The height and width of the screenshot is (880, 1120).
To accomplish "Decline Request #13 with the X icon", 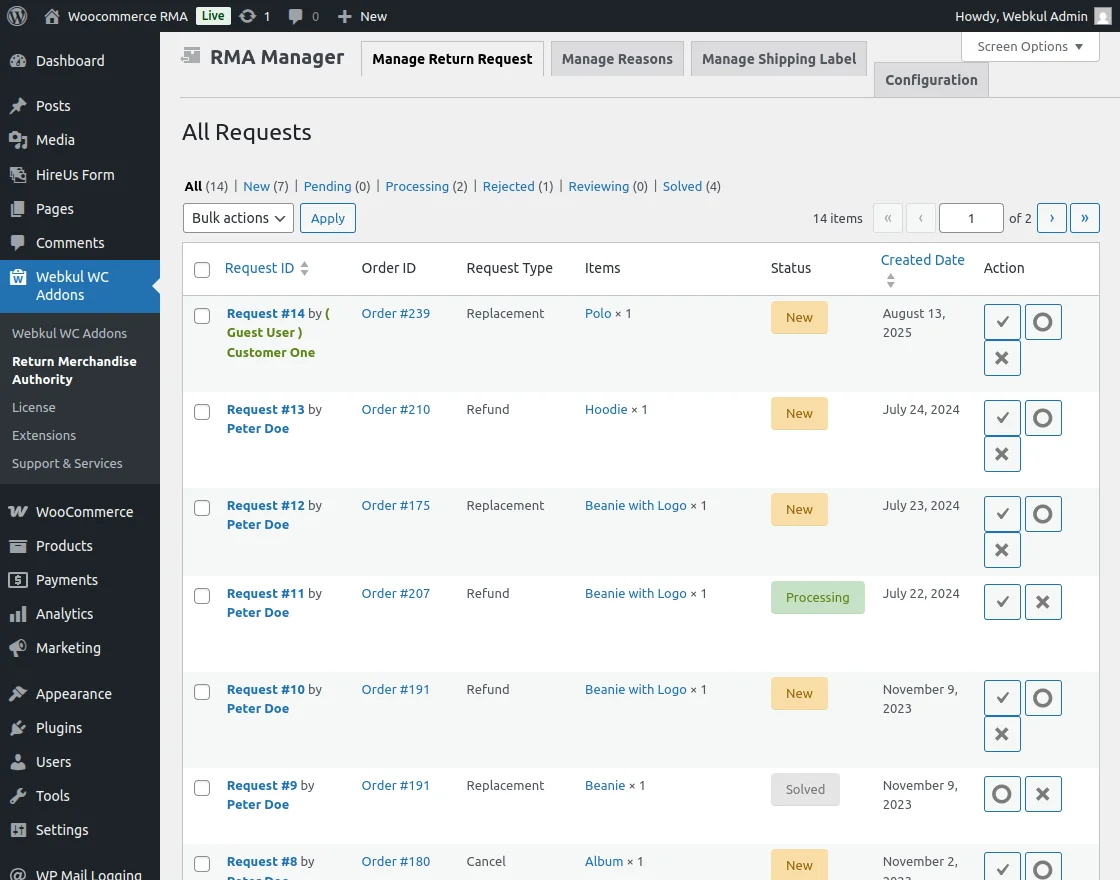I will click(x=1002, y=454).
